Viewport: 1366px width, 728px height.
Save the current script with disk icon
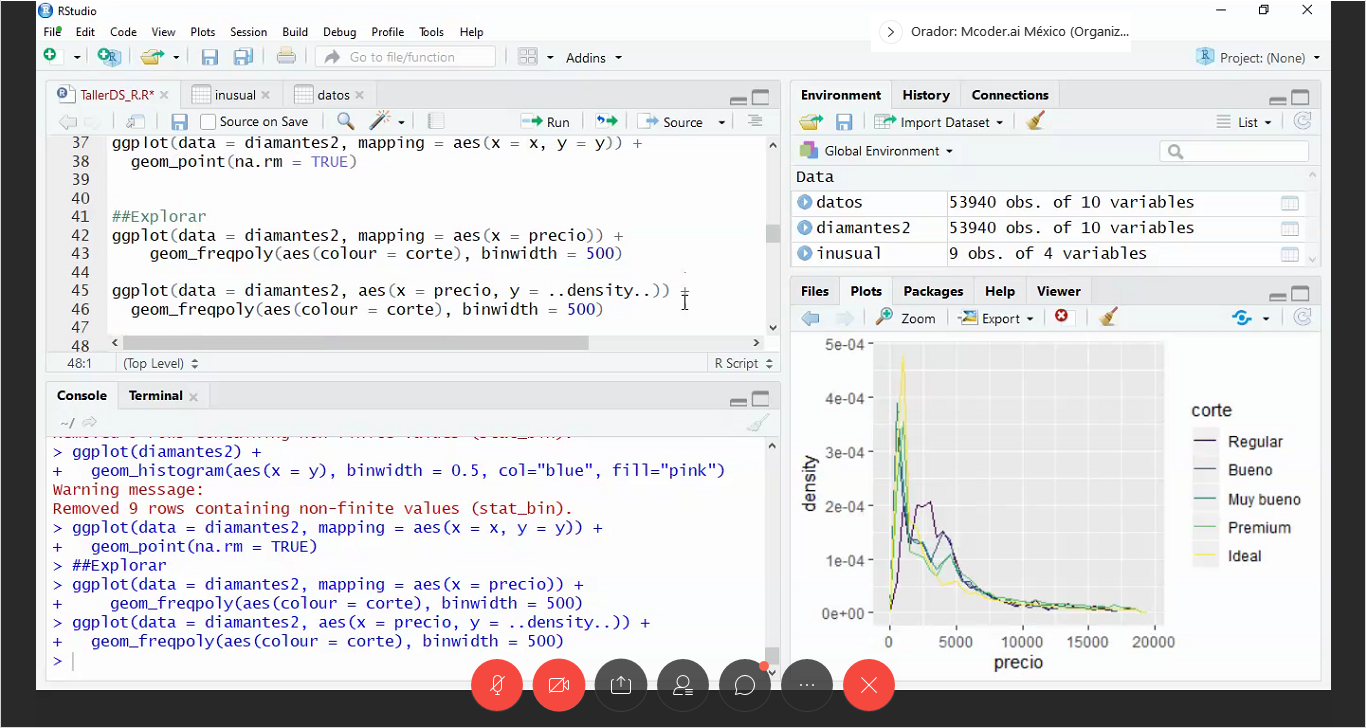[x=179, y=122]
